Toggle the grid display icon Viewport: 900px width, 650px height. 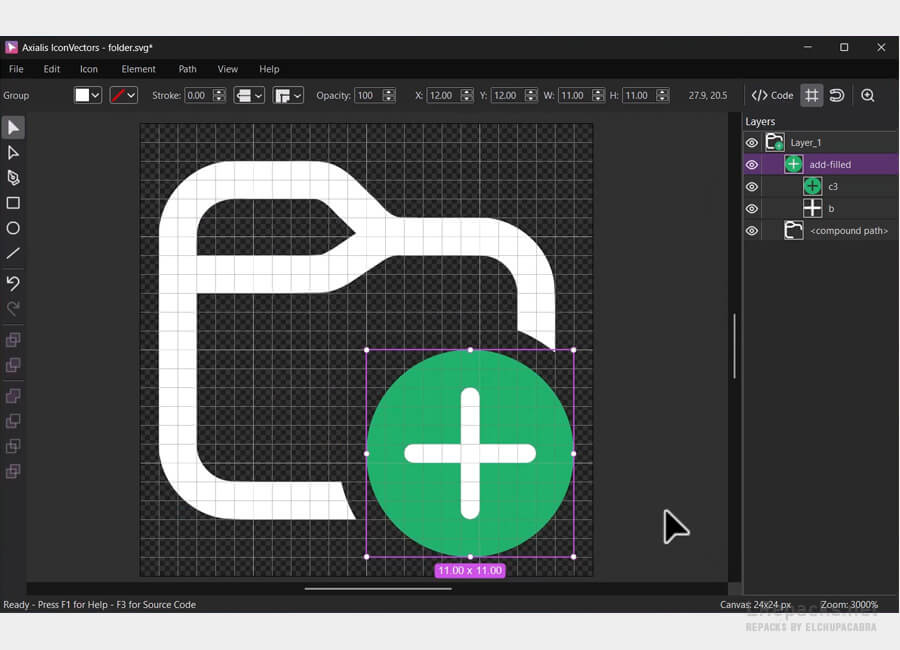(811, 95)
